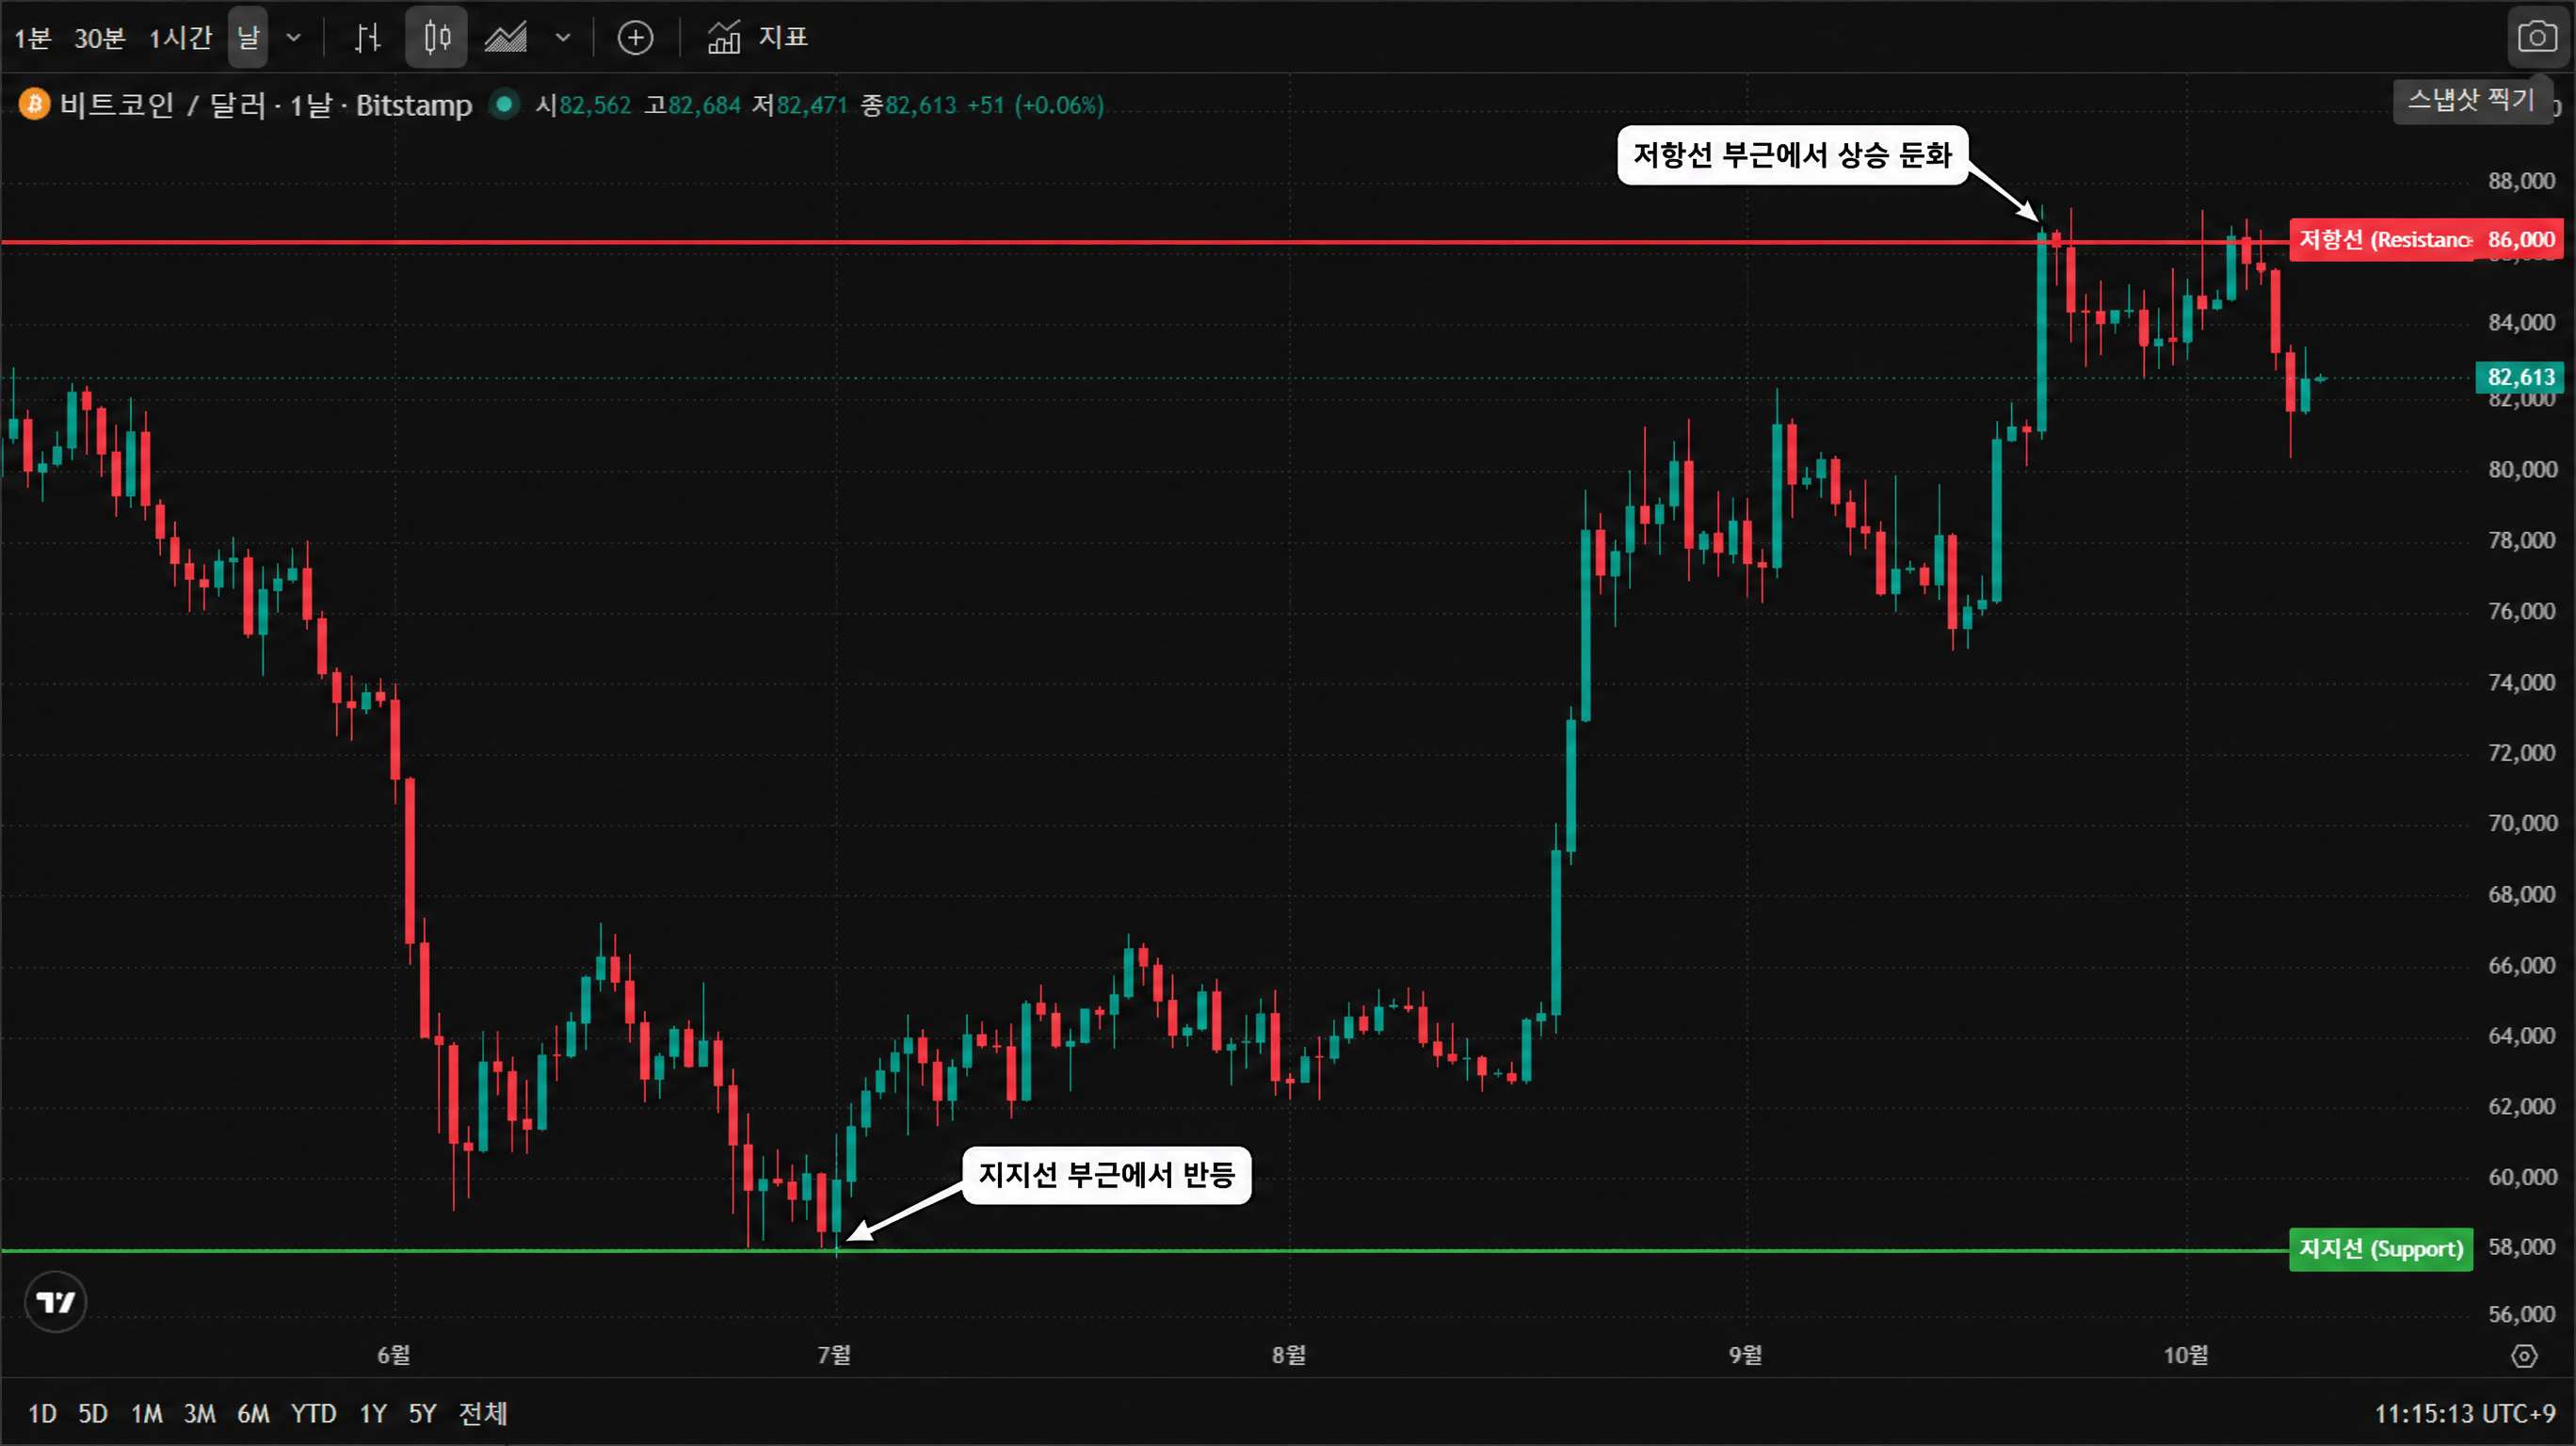
Task: Select the 날 daily timeframe
Action: click(x=247, y=38)
